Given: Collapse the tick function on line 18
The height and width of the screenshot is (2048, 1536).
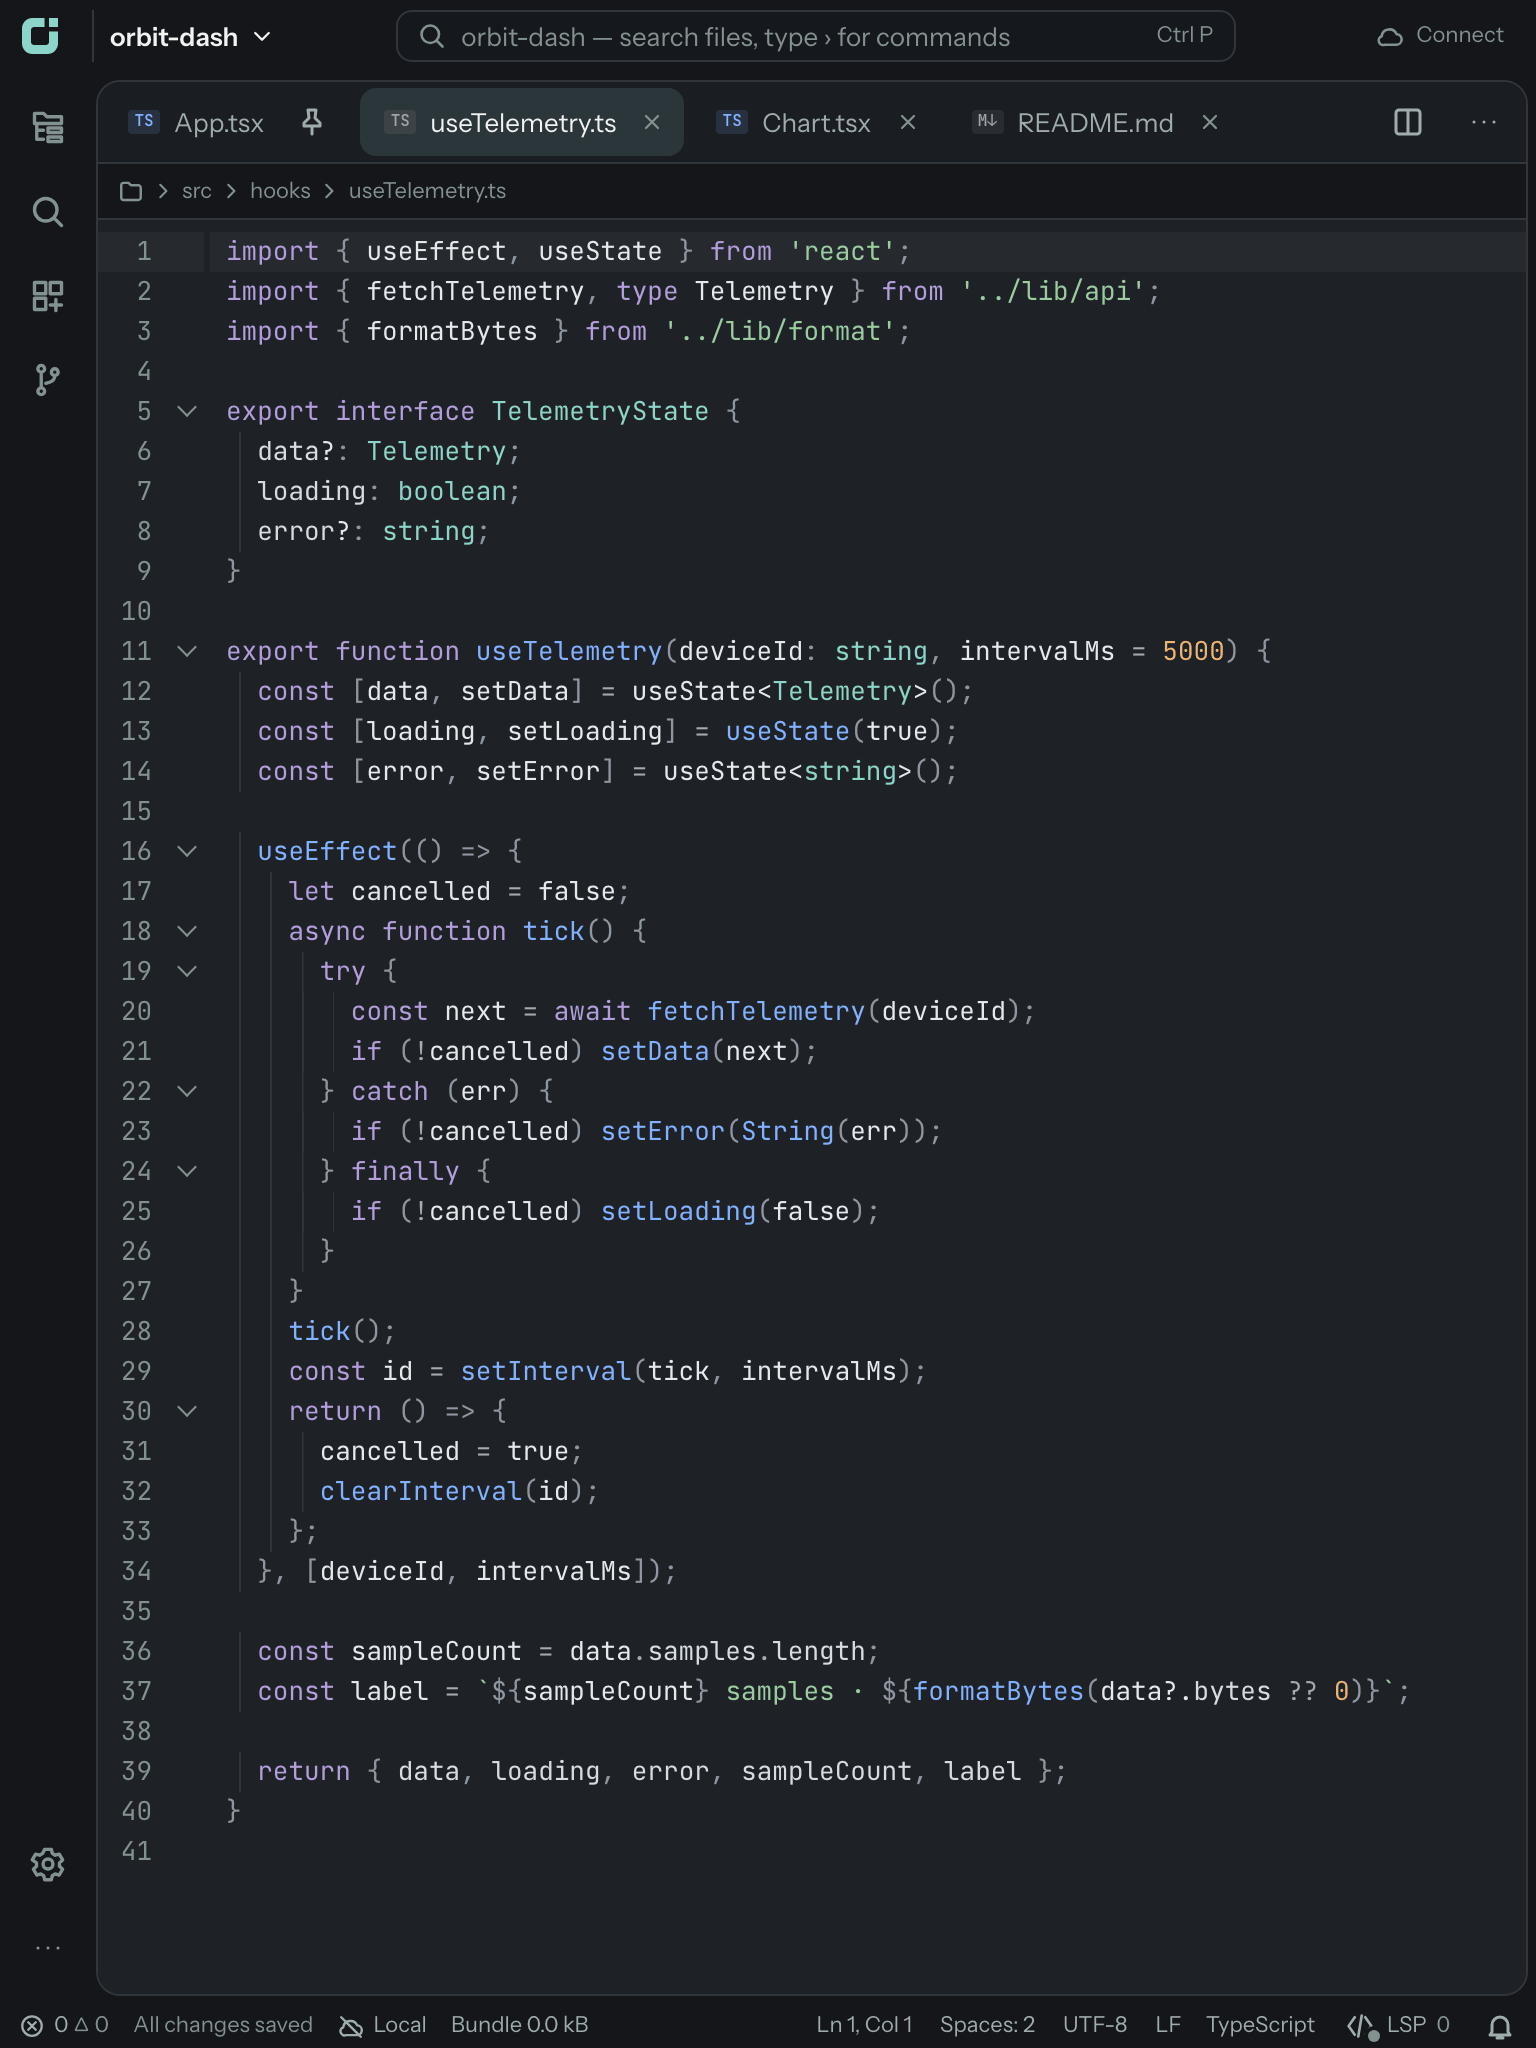Looking at the screenshot, I should click(187, 931).
